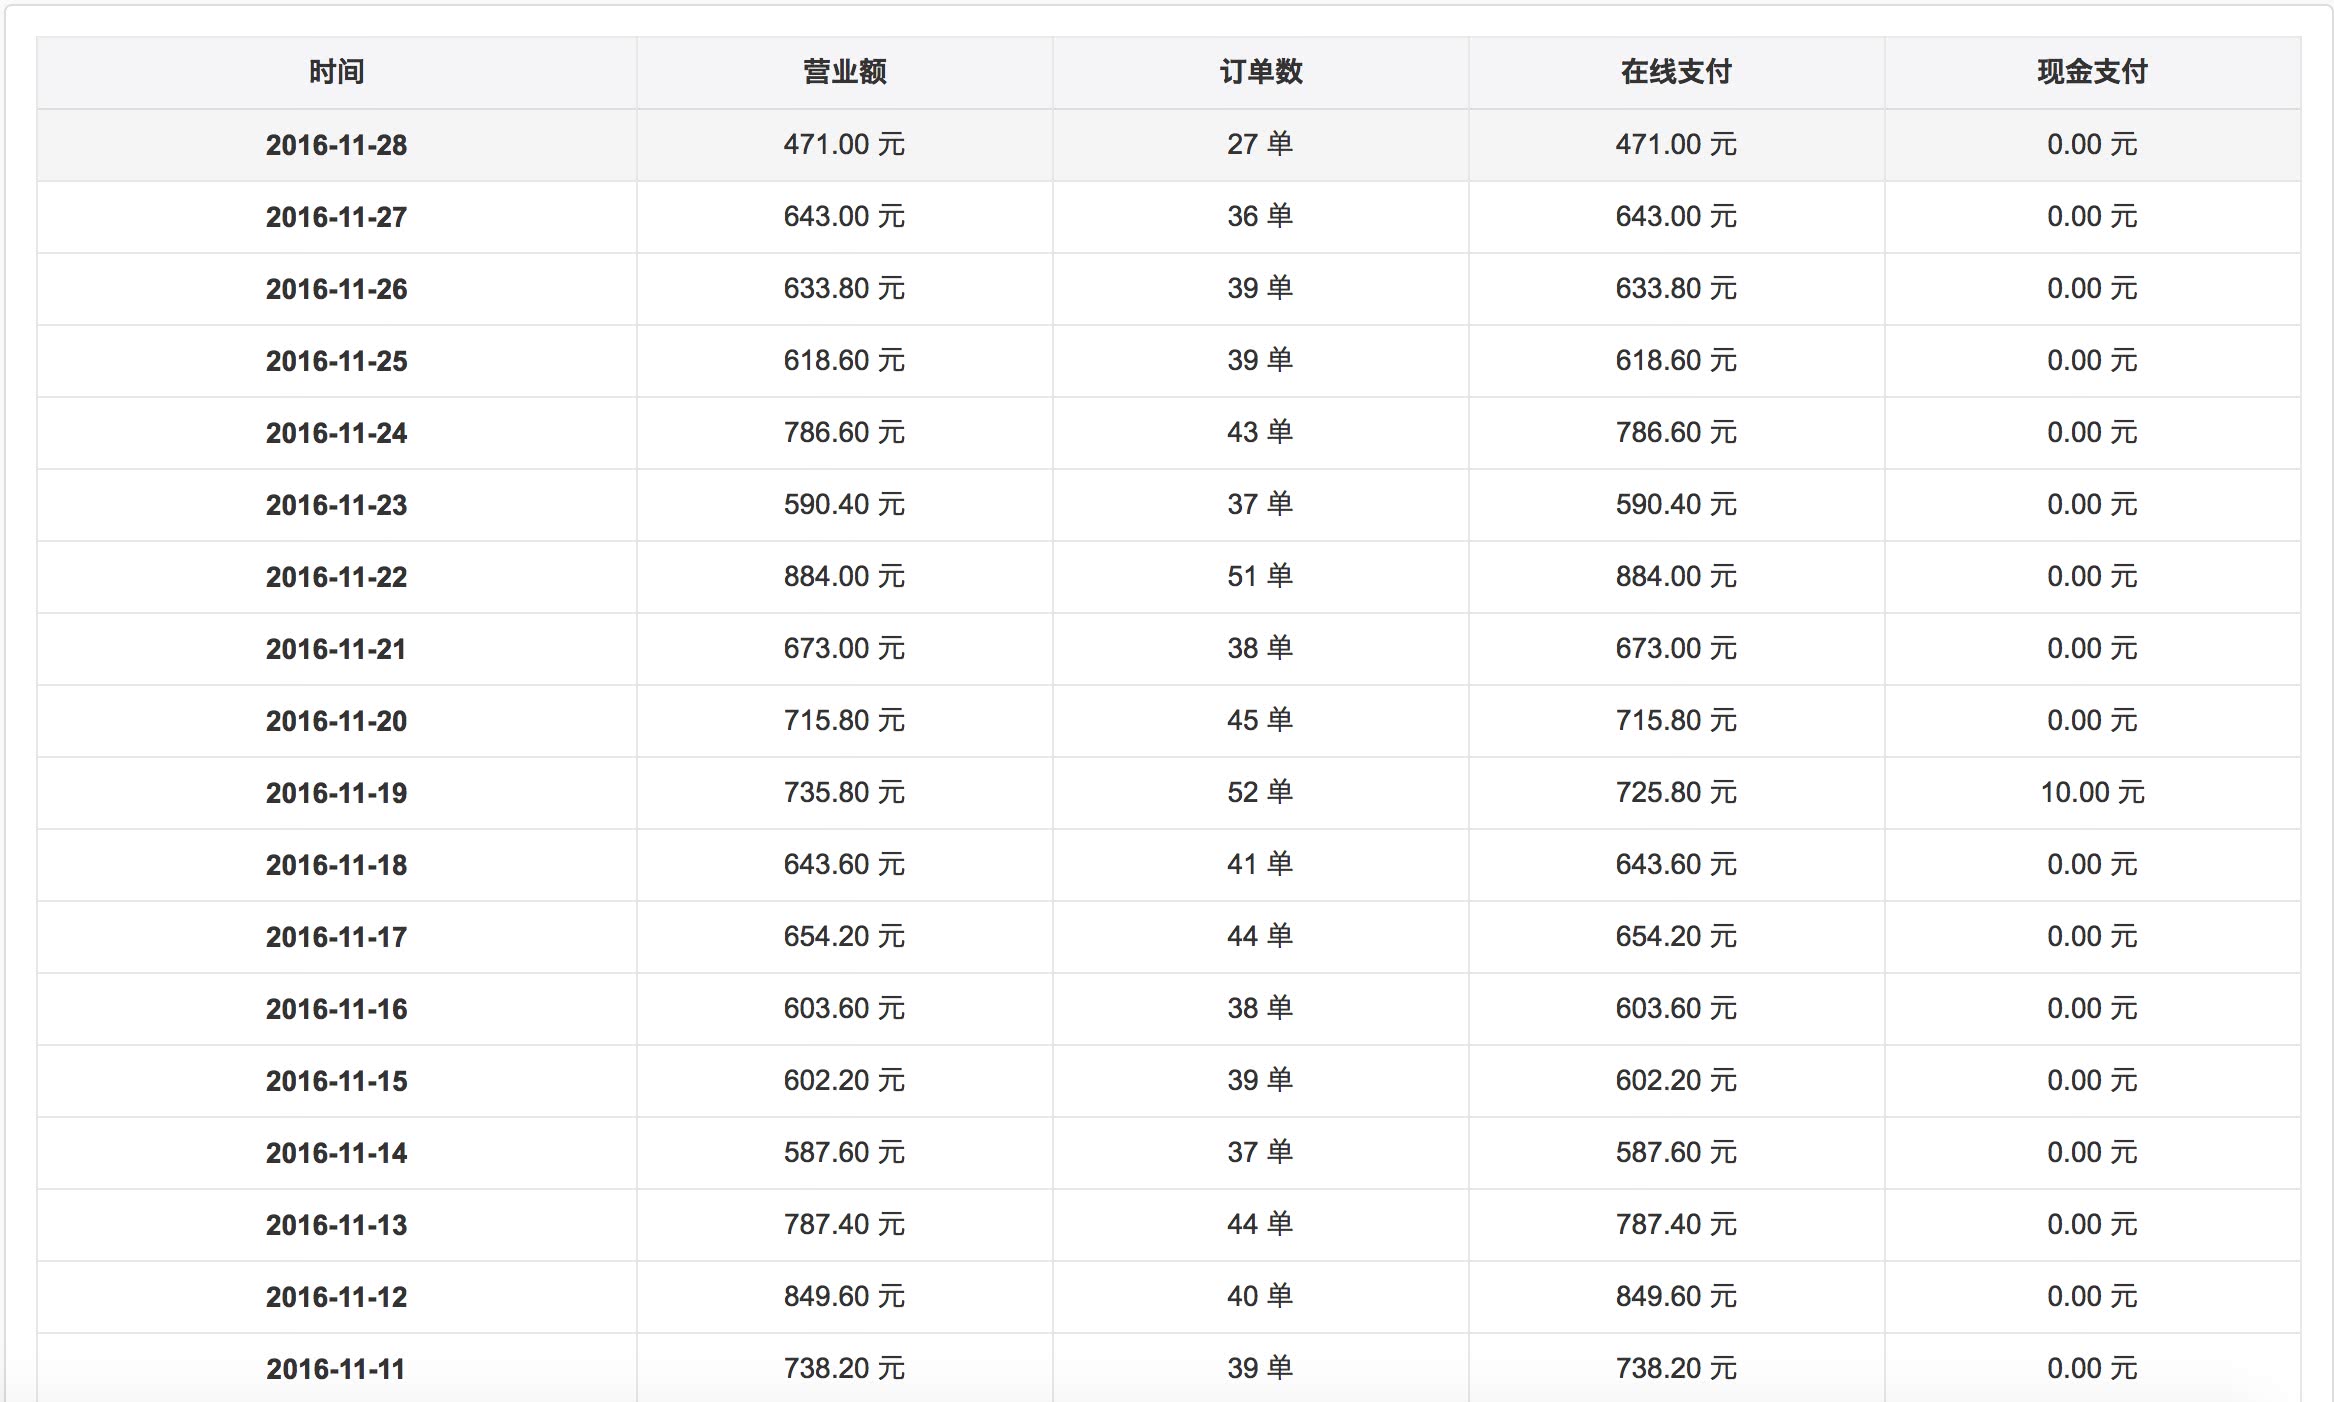Select the 2016-11-11 date cell
Image resolution: width=2334 pixels, height=1402 pixels.
tap(336, 1369)
